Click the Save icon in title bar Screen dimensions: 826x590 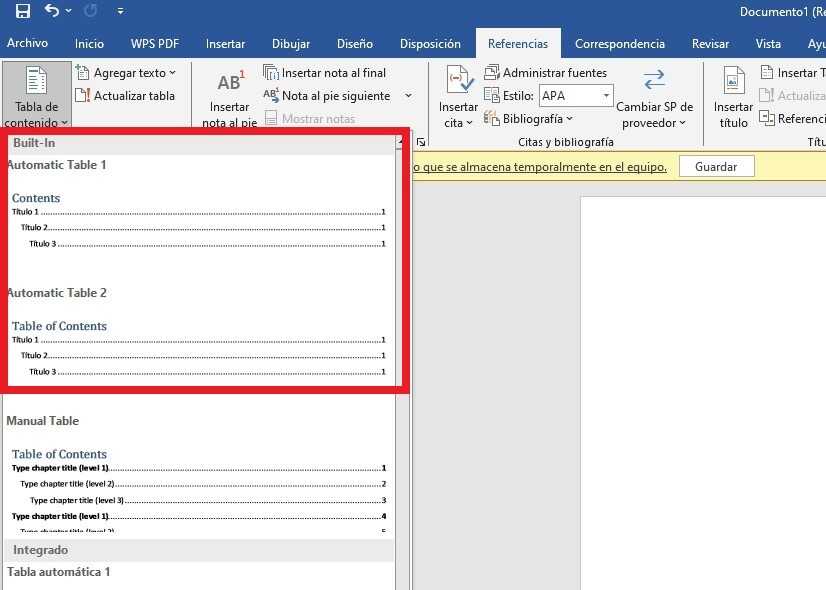click(x=22, y=12)
